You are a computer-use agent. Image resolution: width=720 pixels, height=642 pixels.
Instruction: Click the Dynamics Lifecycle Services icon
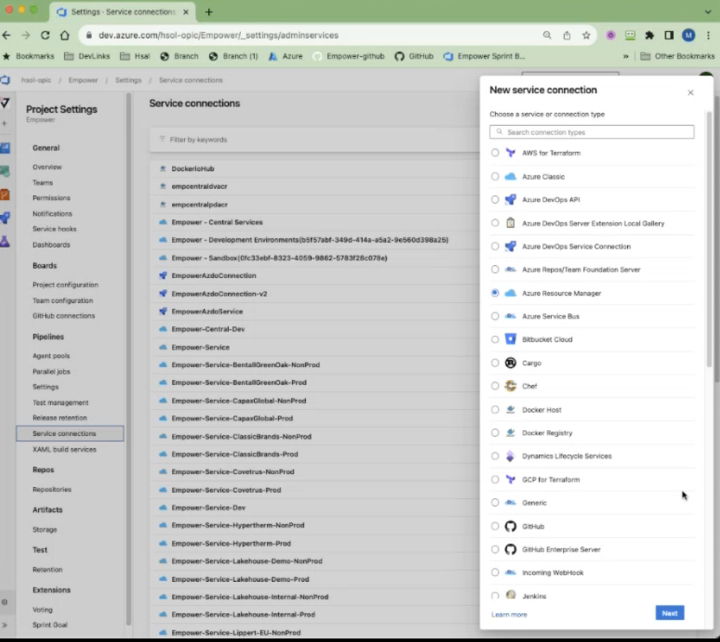pos(510,456)
